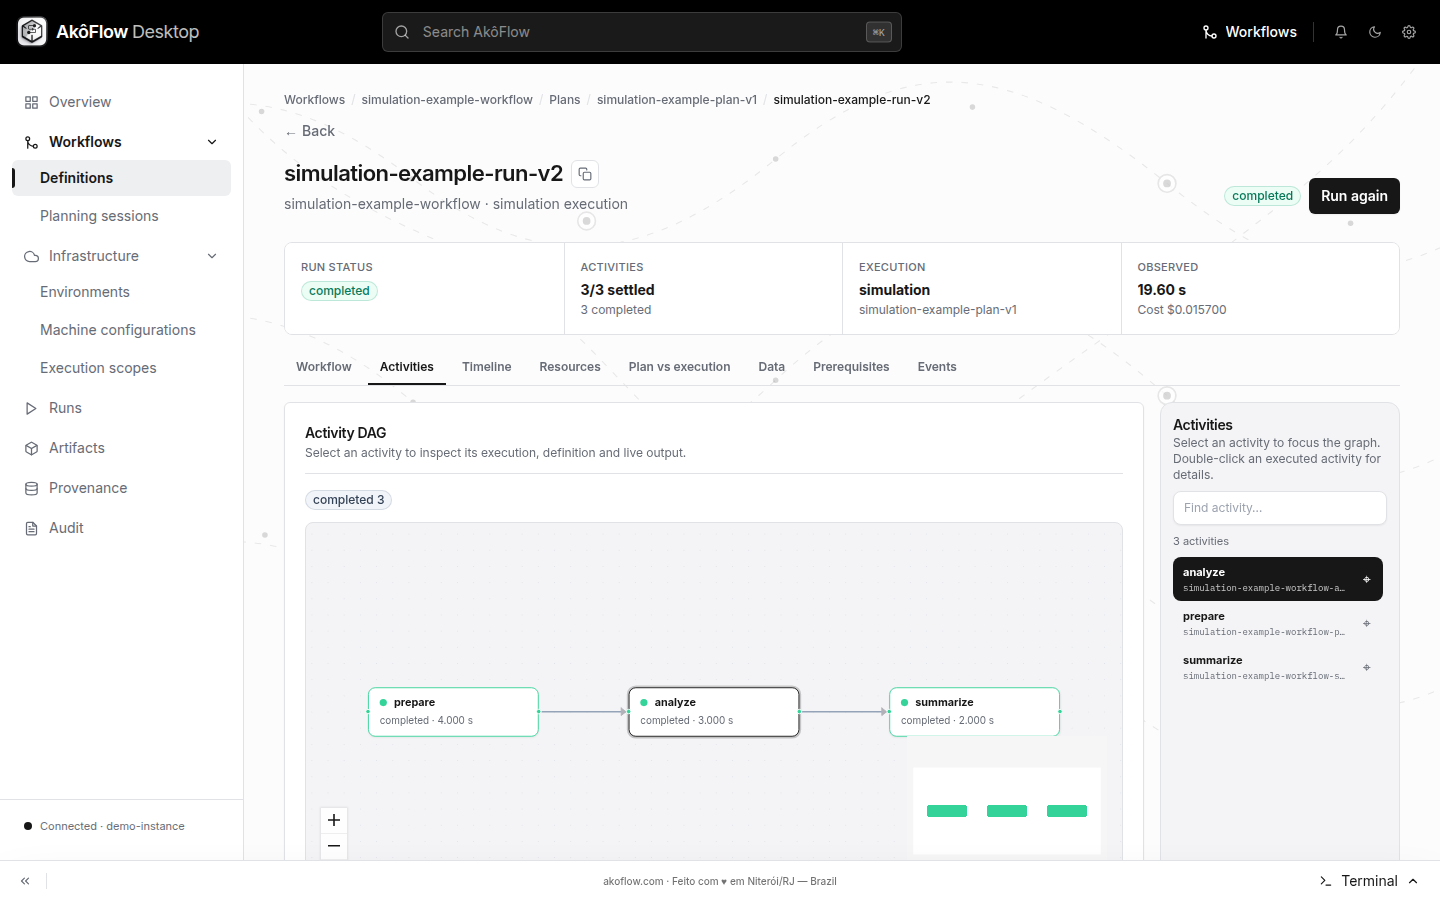Image resolution: width=1440 pixels, height=900 pixels.
Task: Open Planning sessions in sidebar
Action: tap(121, 216)
